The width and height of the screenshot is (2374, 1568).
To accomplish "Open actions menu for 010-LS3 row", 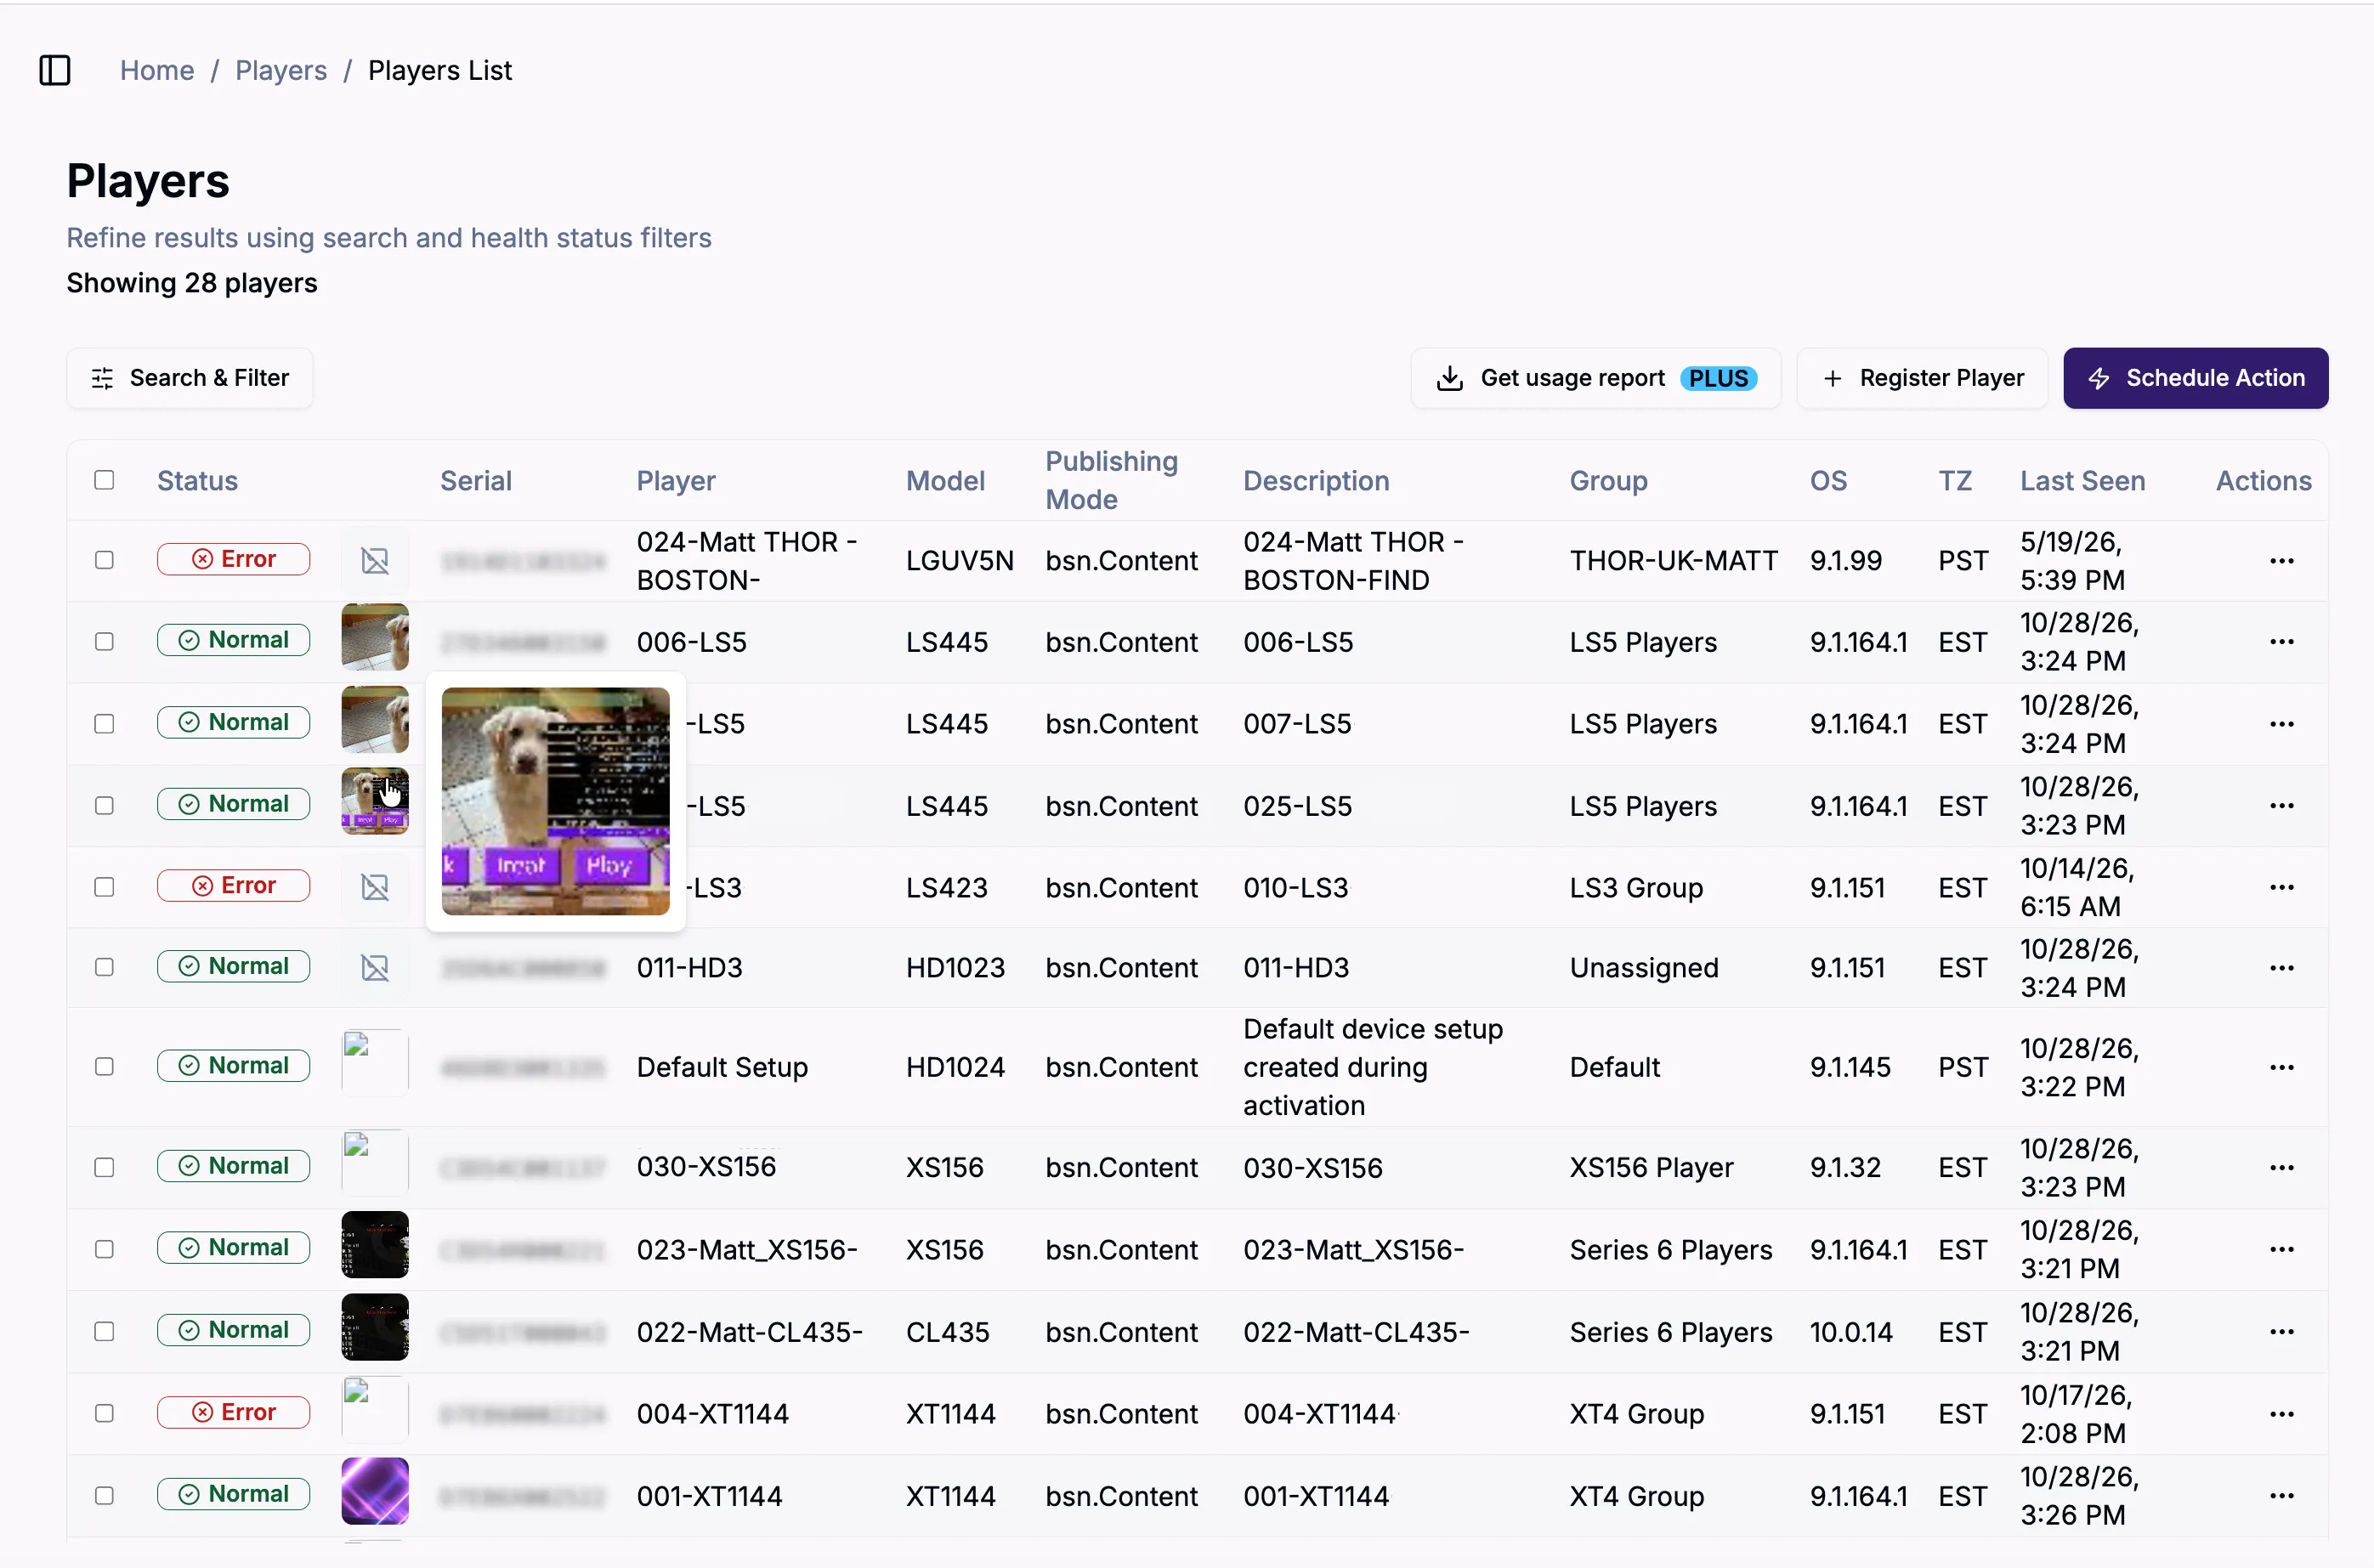I will [2281, 887].
